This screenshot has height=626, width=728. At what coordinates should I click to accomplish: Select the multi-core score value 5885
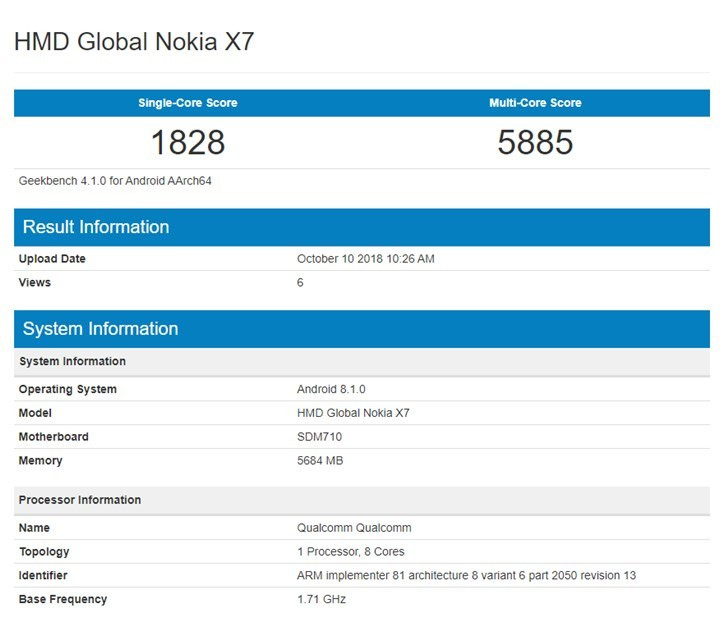click(x=535, y=143)
